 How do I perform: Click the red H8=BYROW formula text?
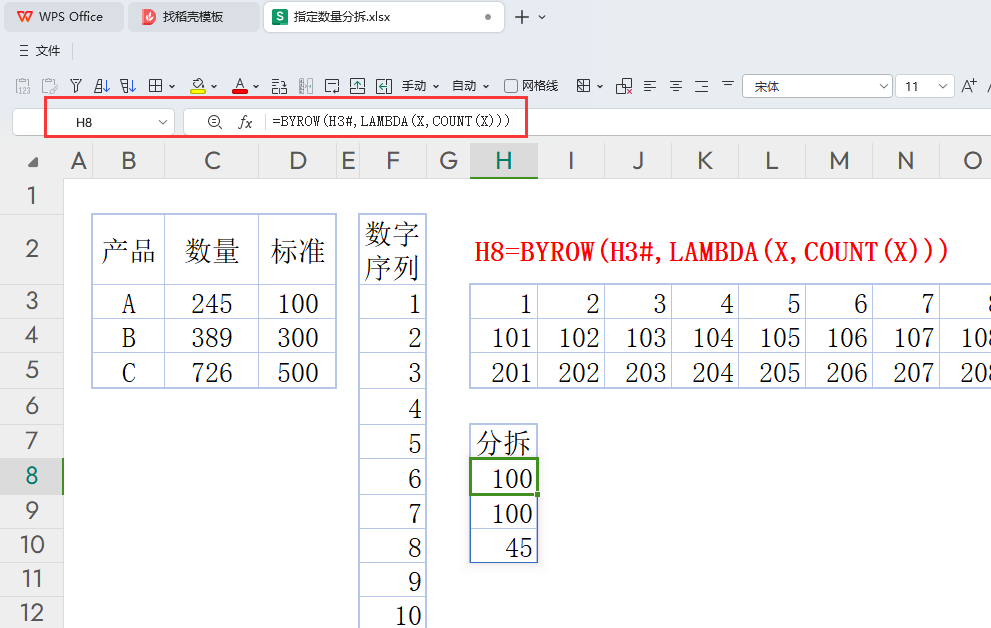point(711,251)
